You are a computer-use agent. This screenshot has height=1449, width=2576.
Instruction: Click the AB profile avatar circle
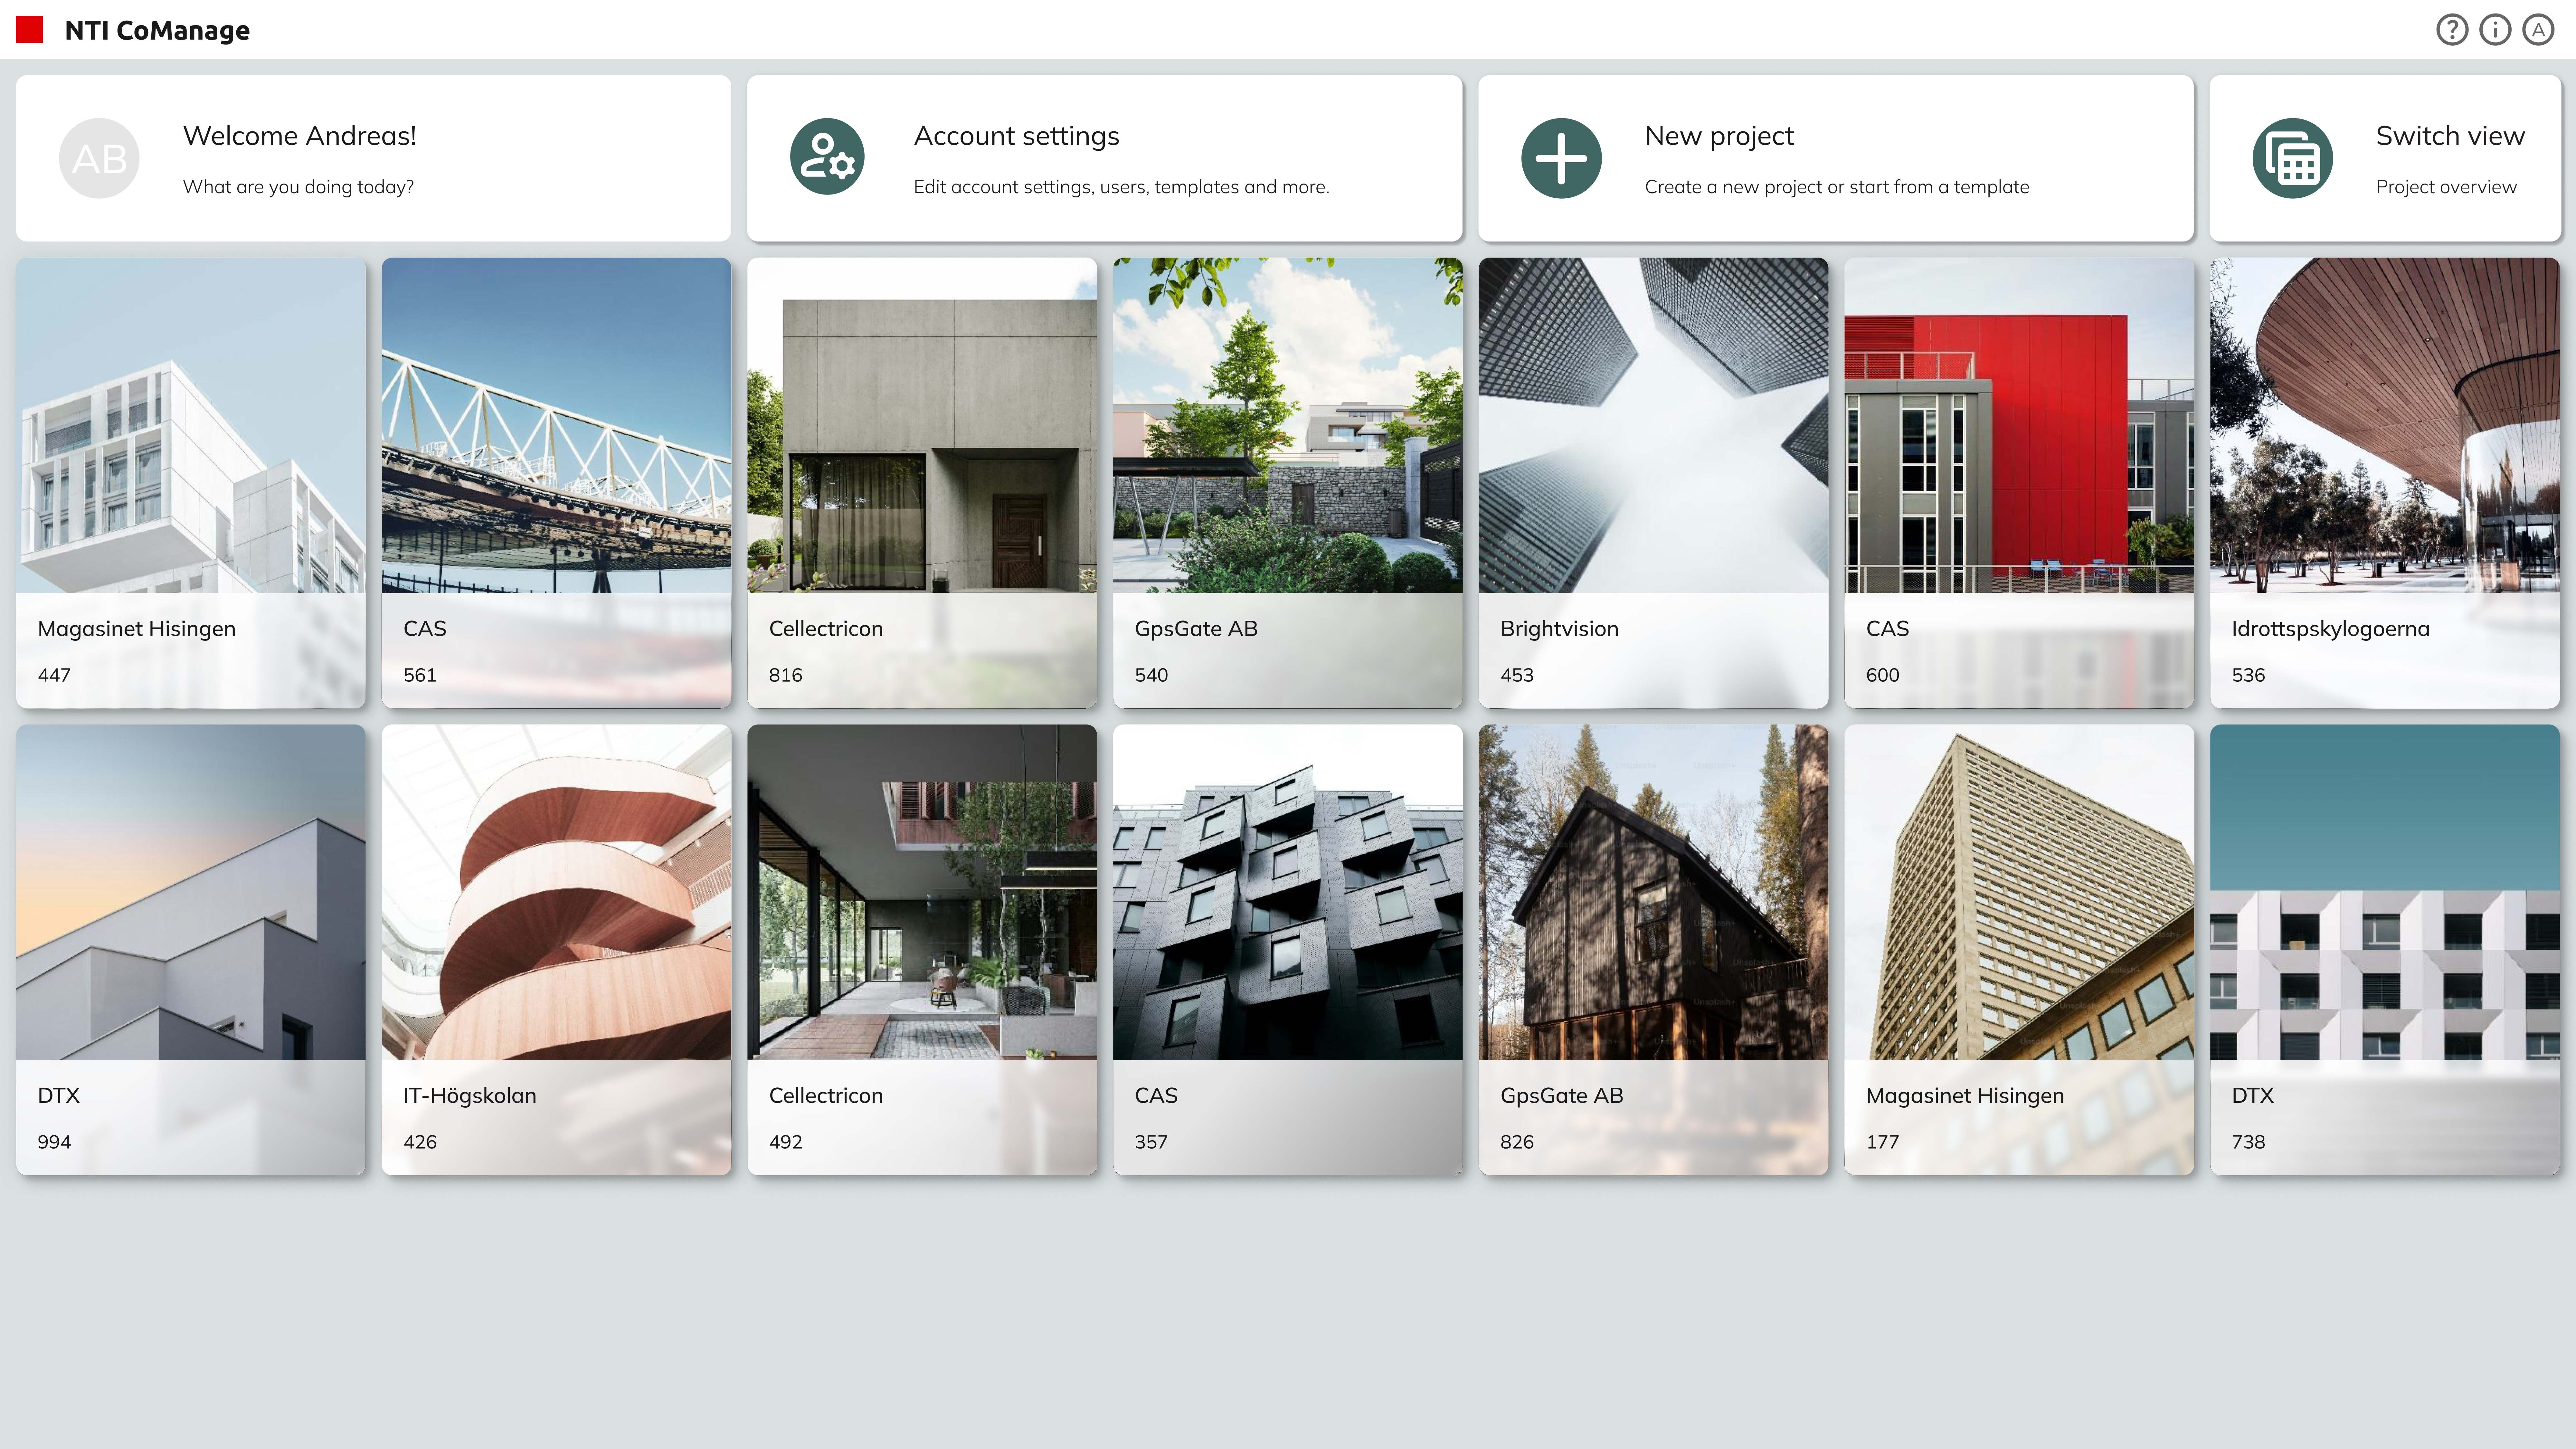tap(99, 158)
